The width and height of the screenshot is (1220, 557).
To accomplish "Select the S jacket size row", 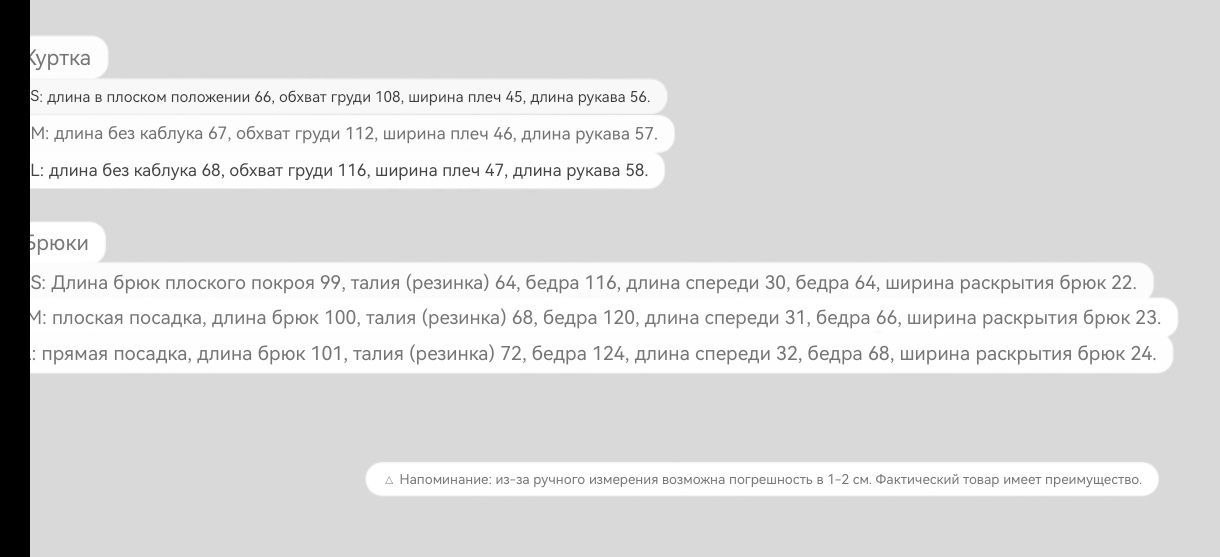I will click(348, 97).
